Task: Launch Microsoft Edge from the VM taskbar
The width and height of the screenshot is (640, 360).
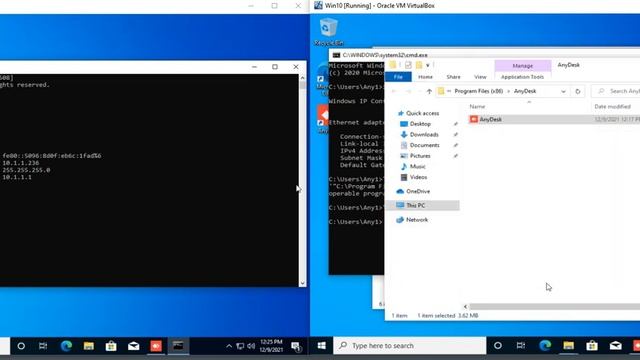Action: click(x=545, y=346)
